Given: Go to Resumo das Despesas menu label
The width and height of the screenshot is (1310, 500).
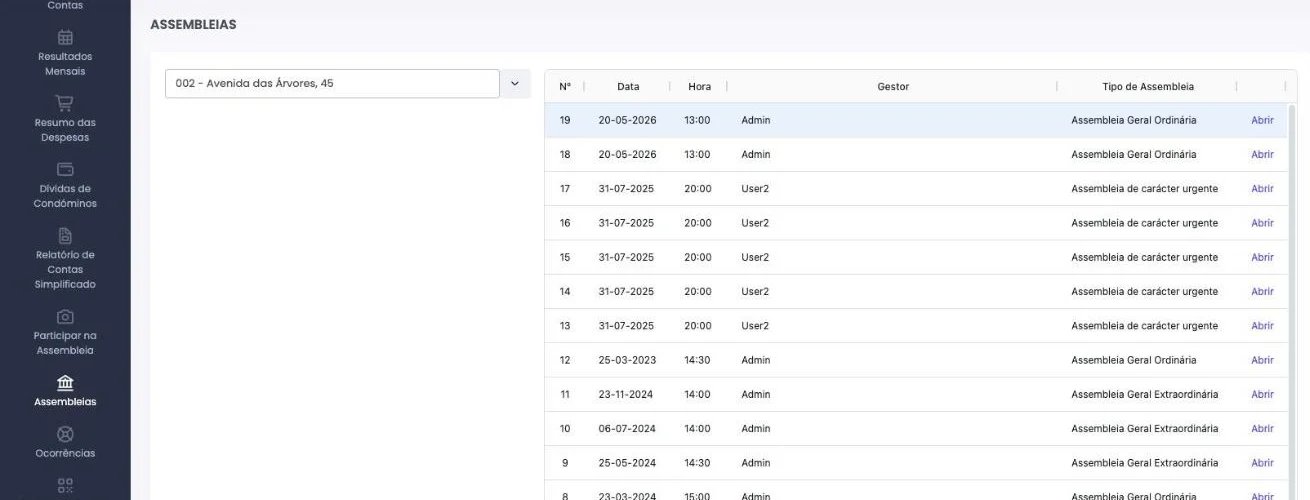Looking at the screenshot, I should 65,130.
